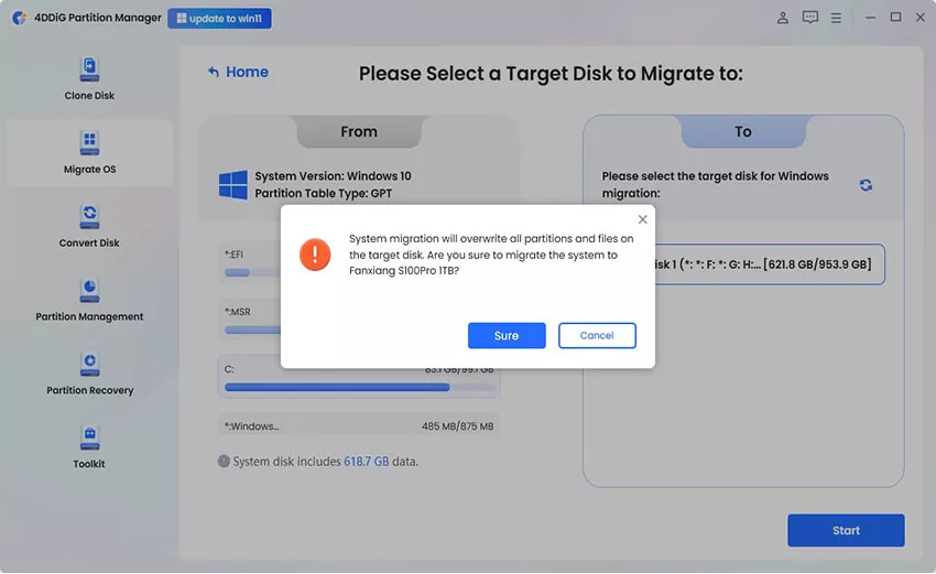The width and height of the screenshot is (936, 574).
Task: Click the *:Windows... partition row
Action: [359, 426]
